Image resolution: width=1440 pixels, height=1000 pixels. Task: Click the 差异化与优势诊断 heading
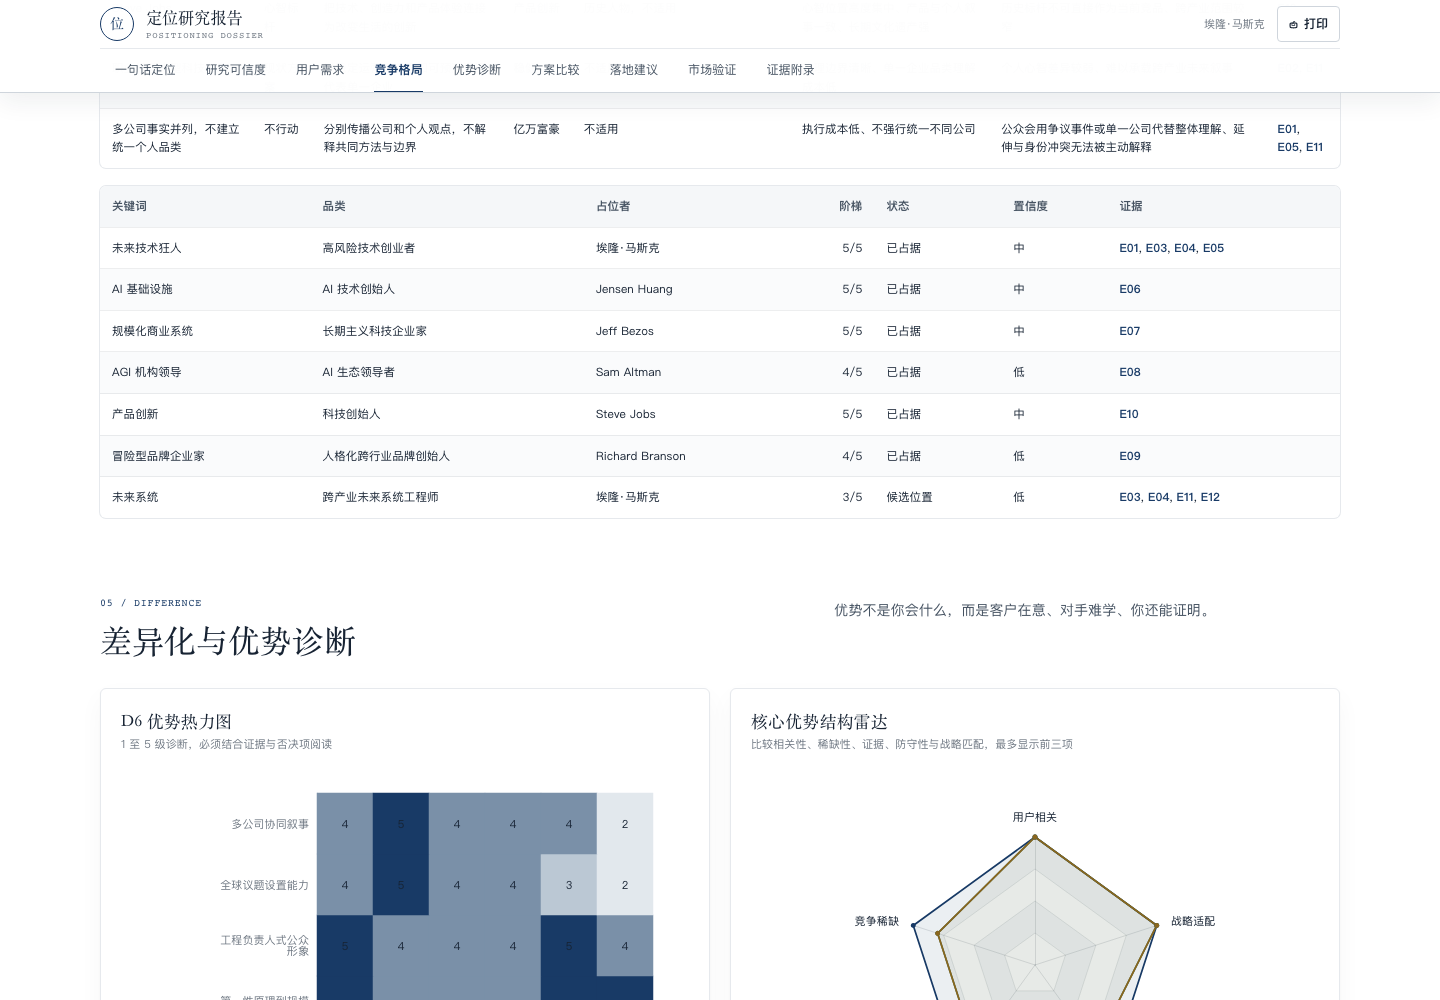(x=228, y=641)
